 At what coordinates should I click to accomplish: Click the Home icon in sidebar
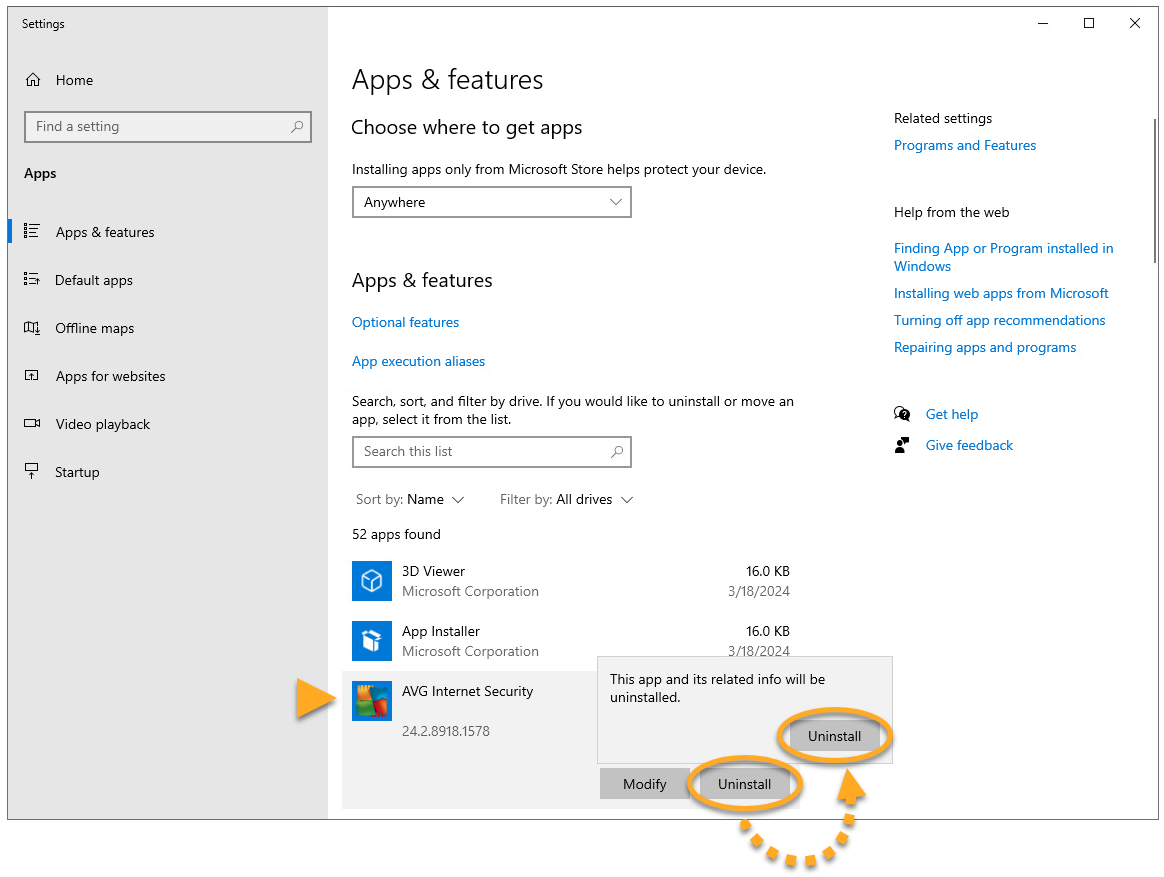(x=33, y=80)
